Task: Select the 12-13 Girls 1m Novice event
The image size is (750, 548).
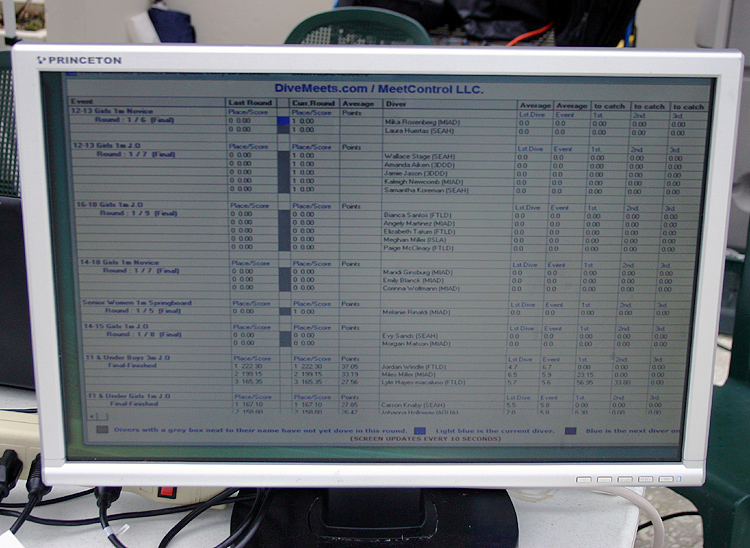Action: click(x=112, y=111)
